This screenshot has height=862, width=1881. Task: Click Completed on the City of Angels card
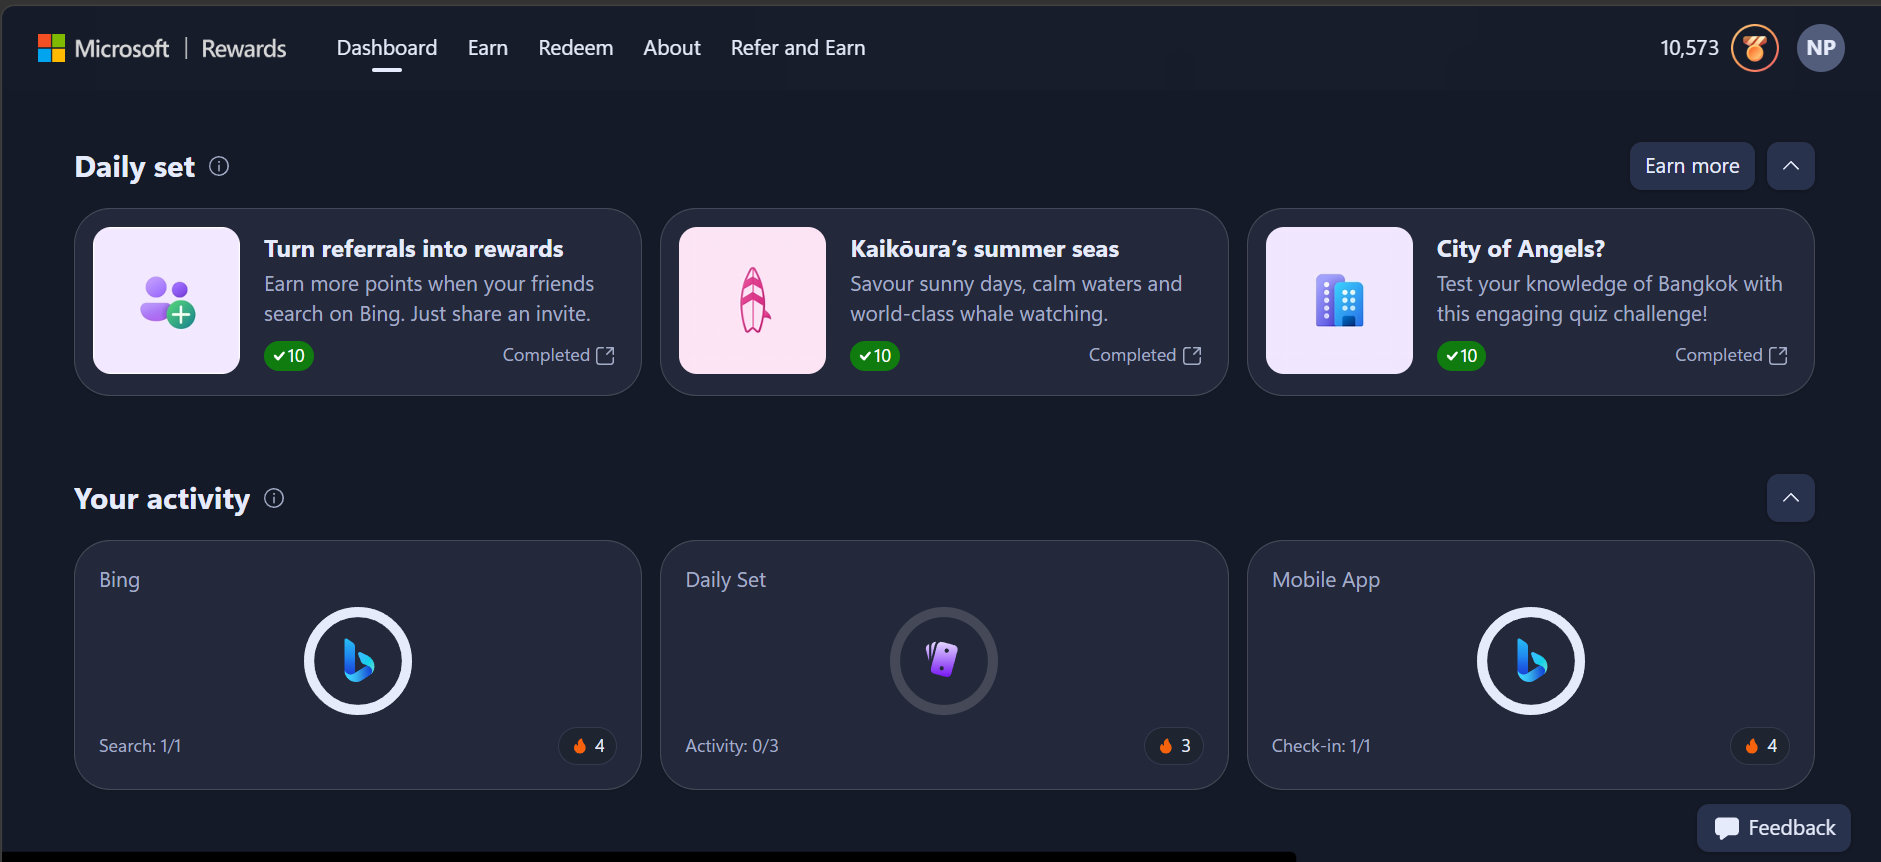[1719, 355]
